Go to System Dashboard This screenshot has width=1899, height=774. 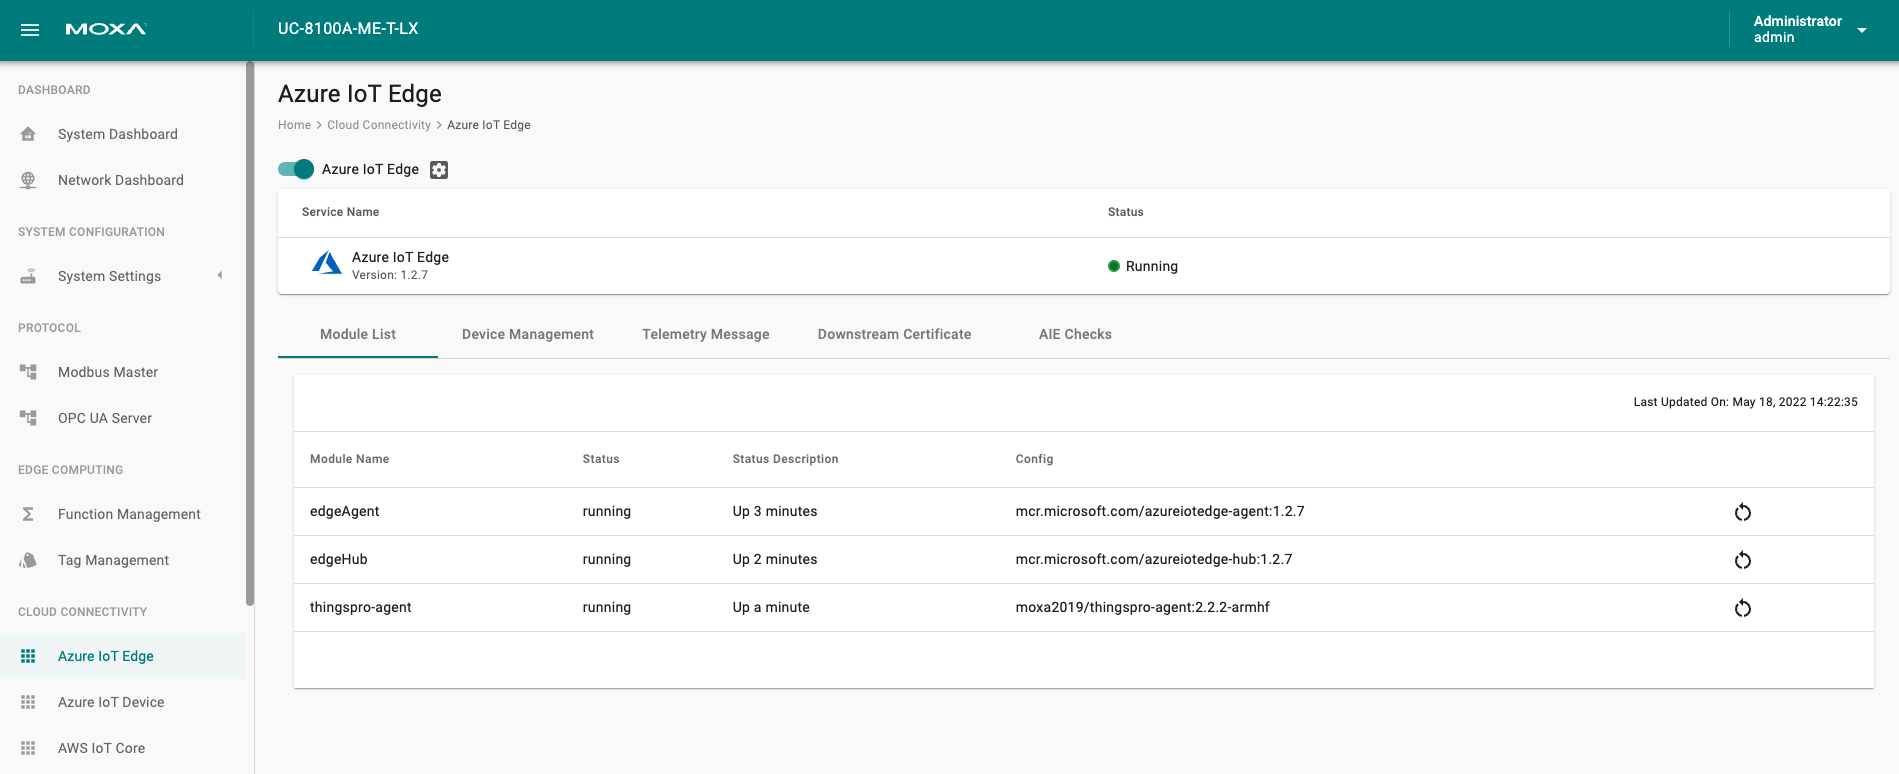tap(118, 134)
